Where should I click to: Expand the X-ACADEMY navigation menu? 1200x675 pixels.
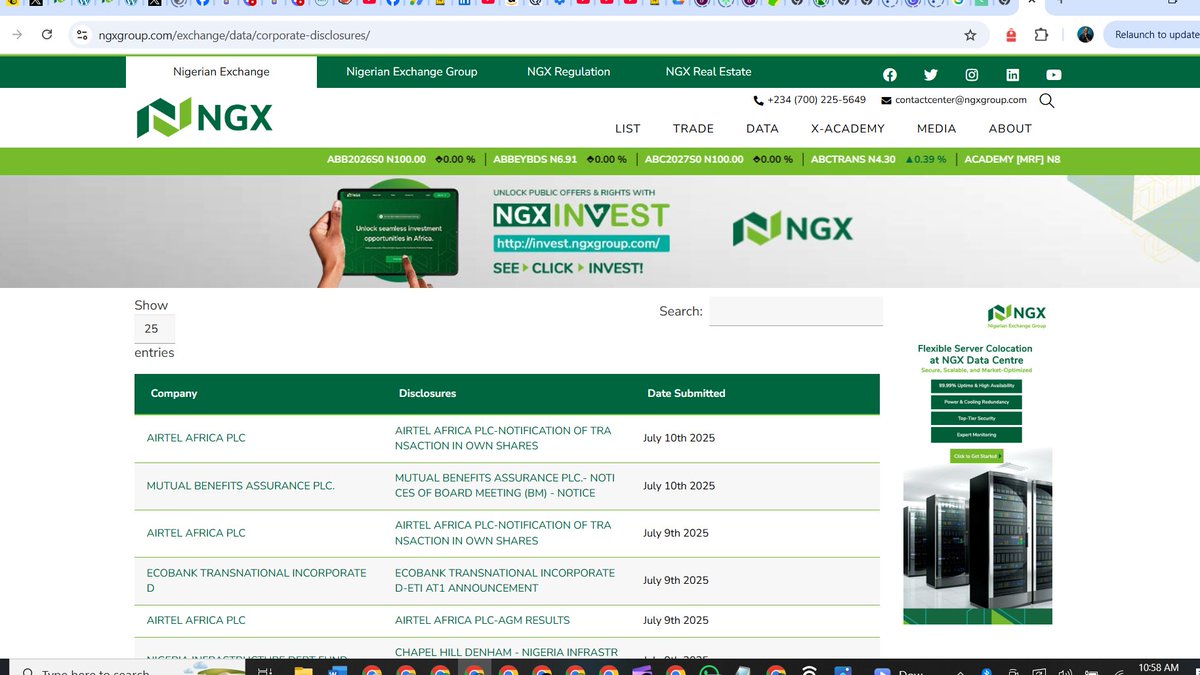pyautogui.click(x=848, y=129)
